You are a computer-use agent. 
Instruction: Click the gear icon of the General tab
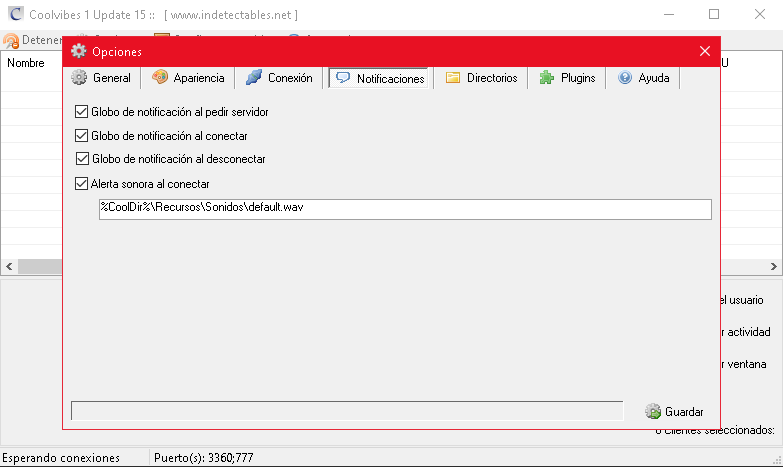pos(79,78)
